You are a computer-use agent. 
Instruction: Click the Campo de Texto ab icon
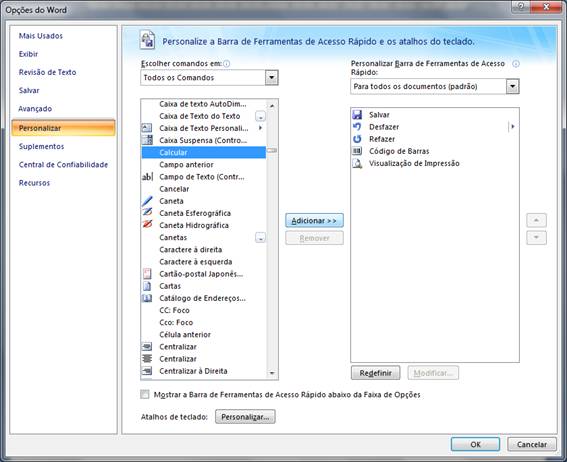(147, 177)
